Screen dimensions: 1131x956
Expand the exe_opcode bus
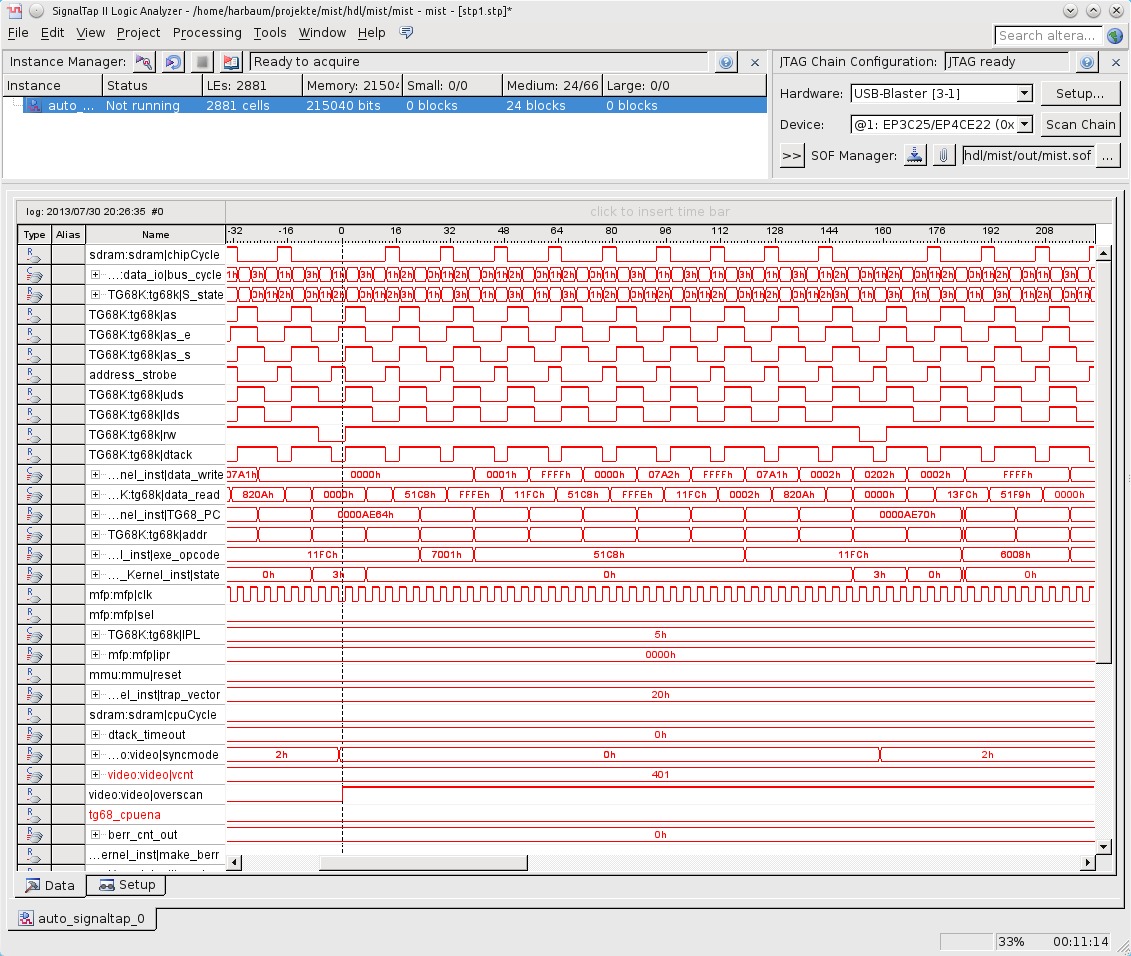coord(95,555)
